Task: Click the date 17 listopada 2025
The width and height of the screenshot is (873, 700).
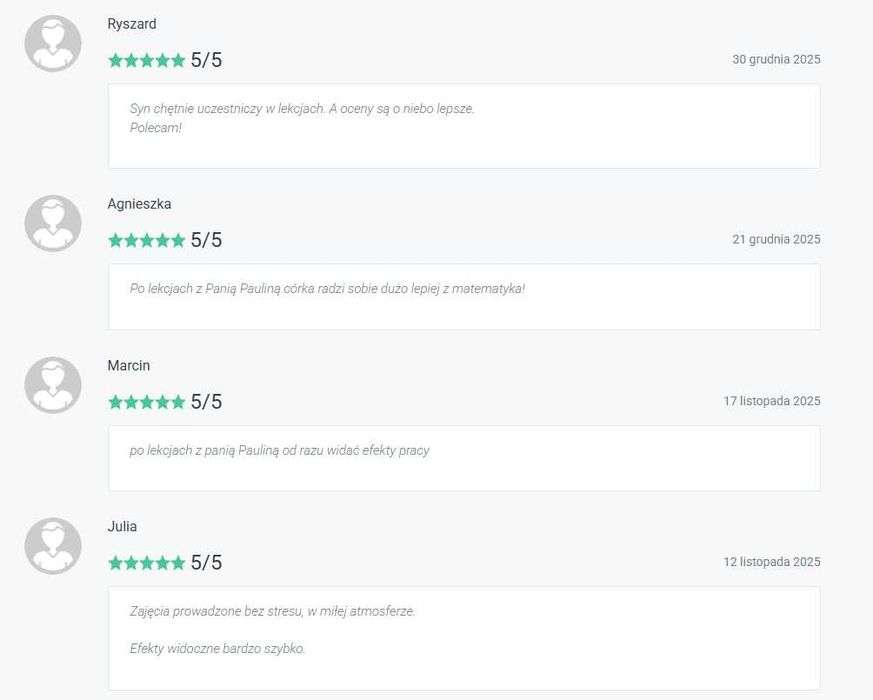Action: [x=772, y=402]
